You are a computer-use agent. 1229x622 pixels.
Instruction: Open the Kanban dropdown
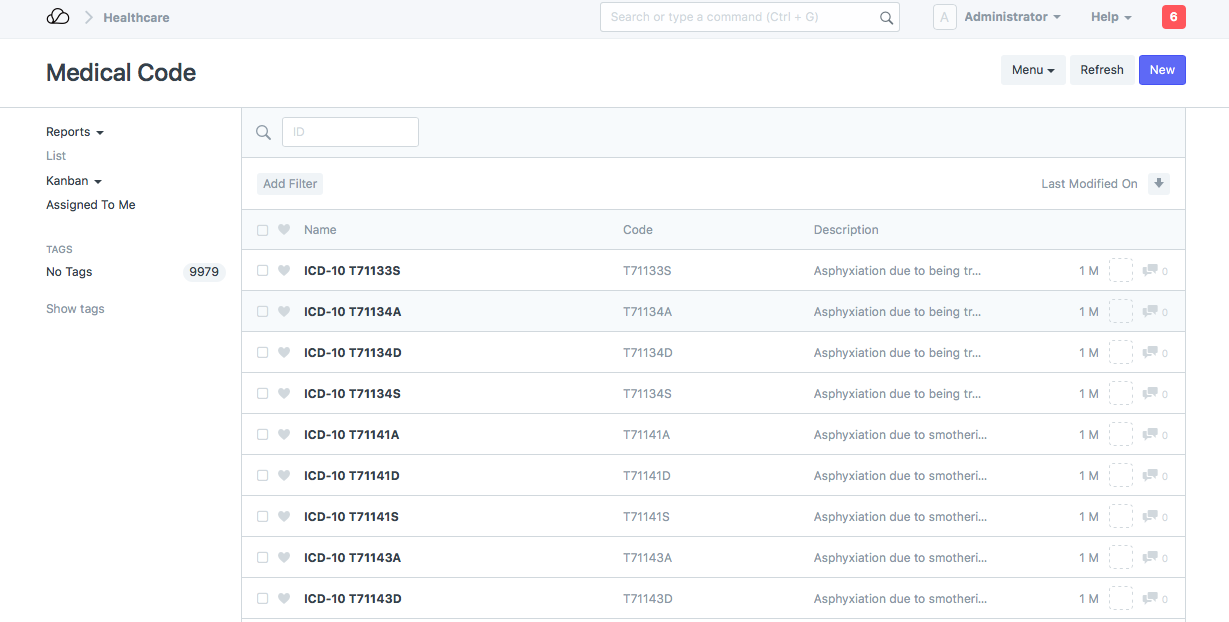[x=74, y=181]
